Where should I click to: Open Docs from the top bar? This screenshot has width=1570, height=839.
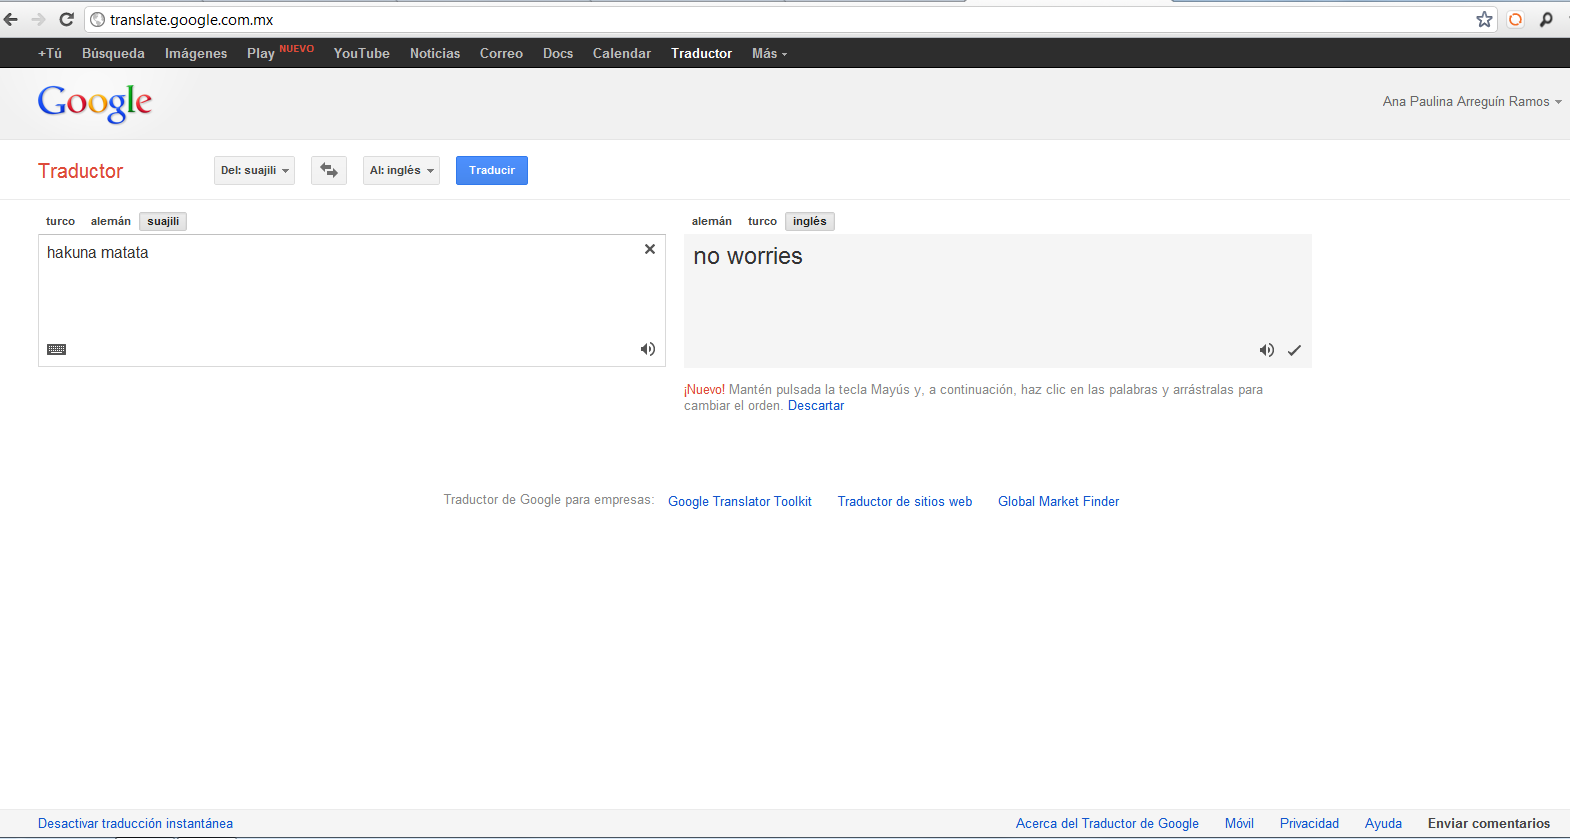(x=558, y=54)
